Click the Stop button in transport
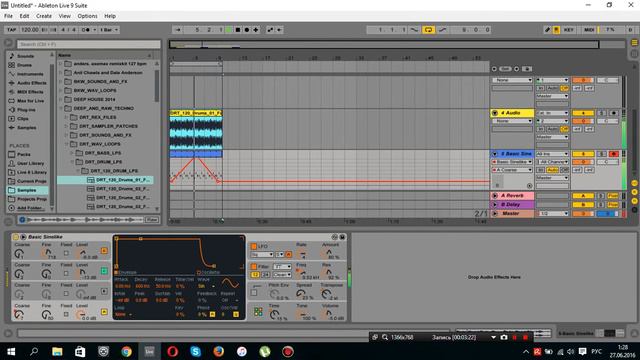 (x=238, y=30)
